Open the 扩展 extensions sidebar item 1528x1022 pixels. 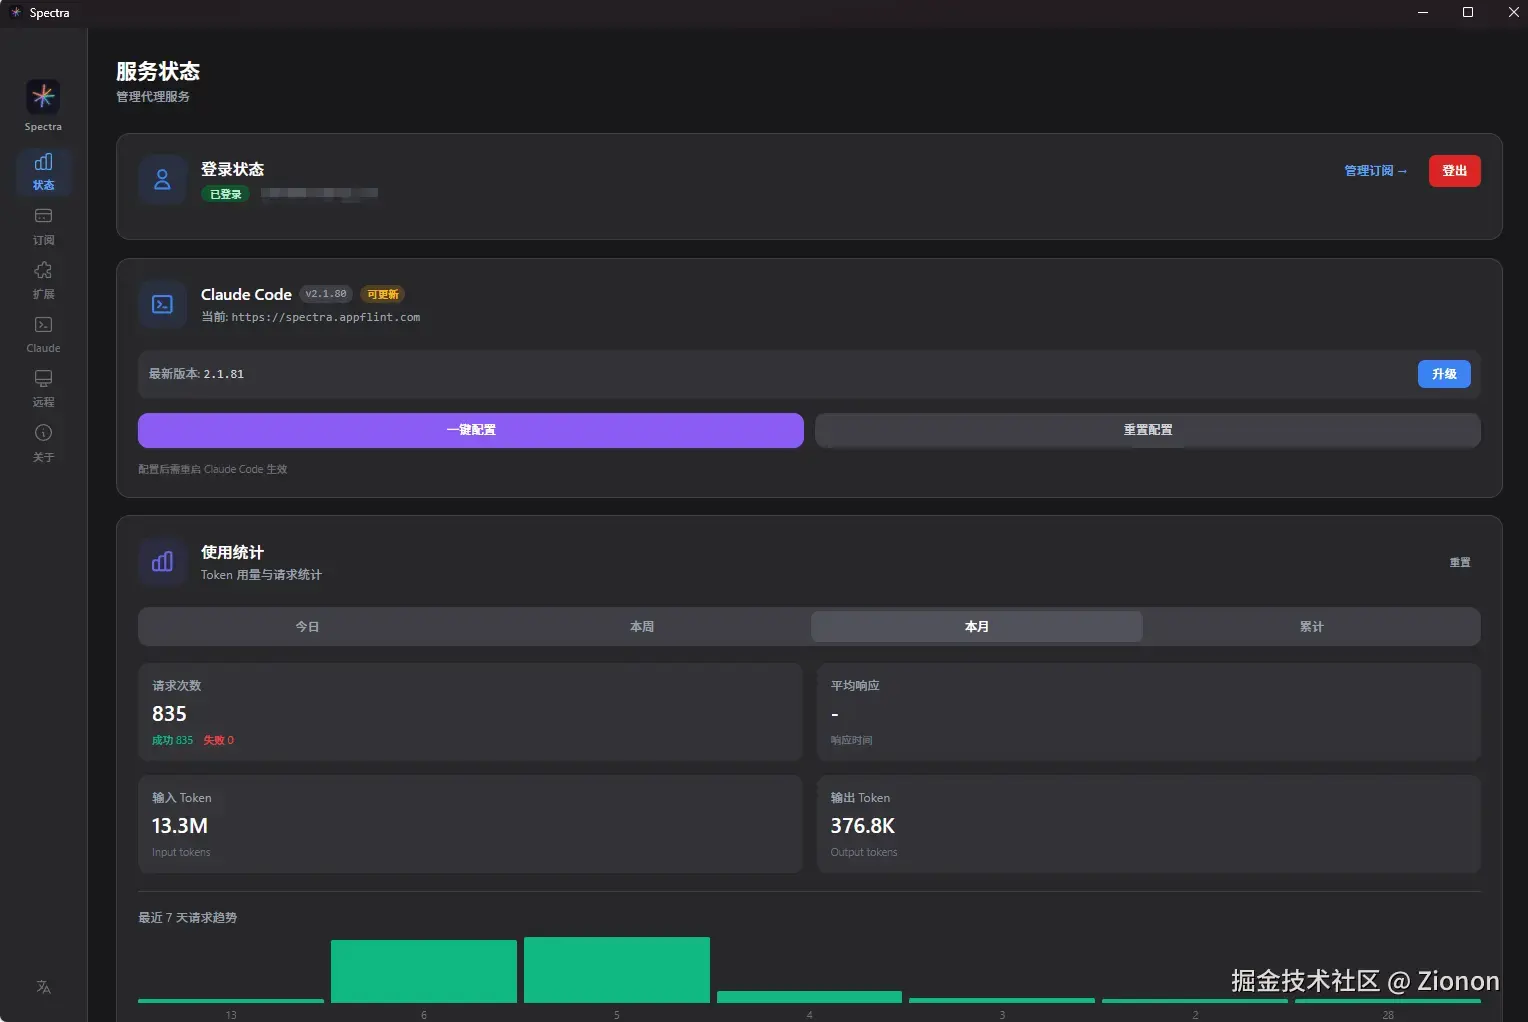pos(43,280)
